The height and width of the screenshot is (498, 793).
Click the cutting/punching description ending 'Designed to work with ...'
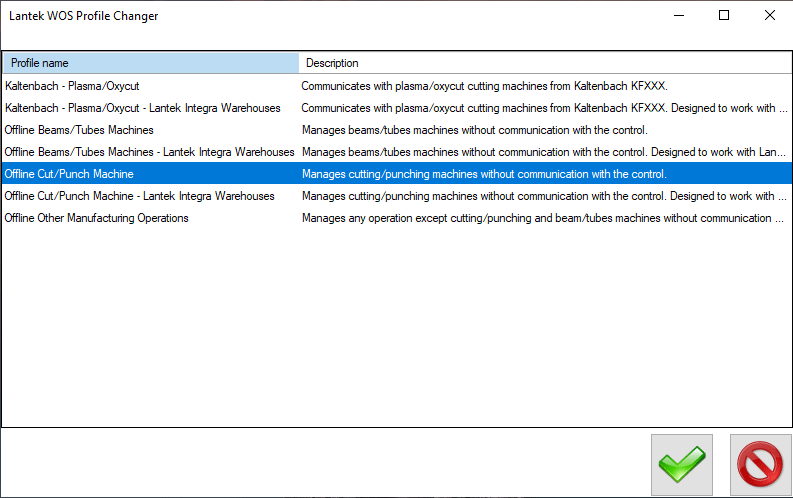pos(544,196)
